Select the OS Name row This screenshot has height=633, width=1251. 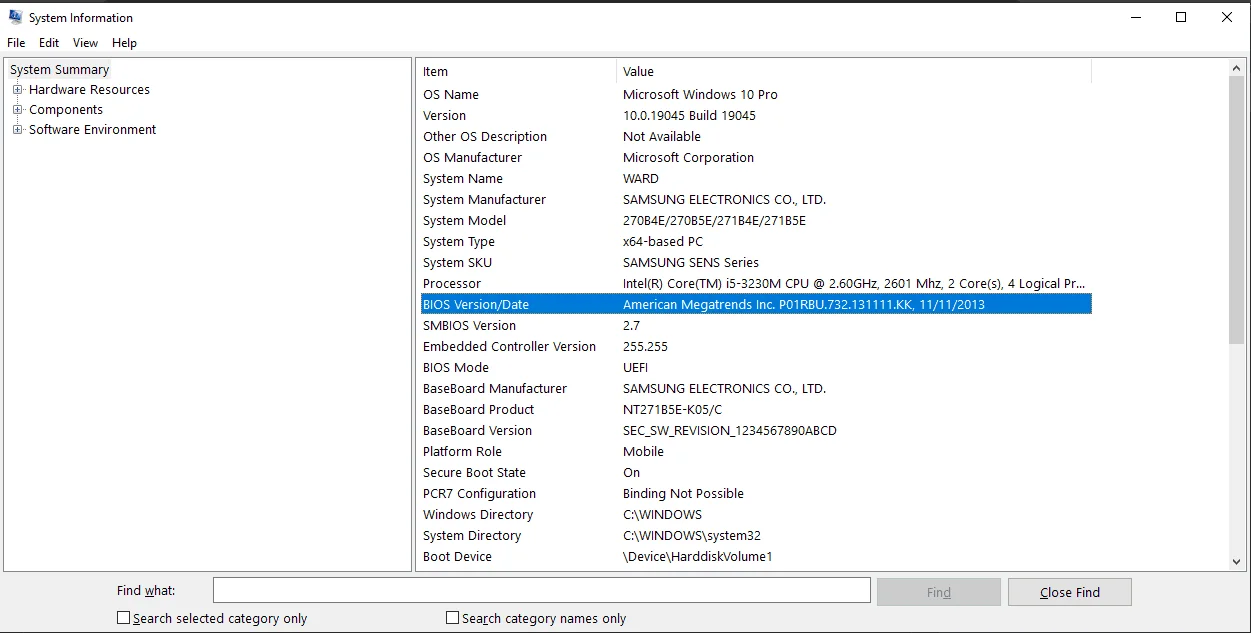756,94
